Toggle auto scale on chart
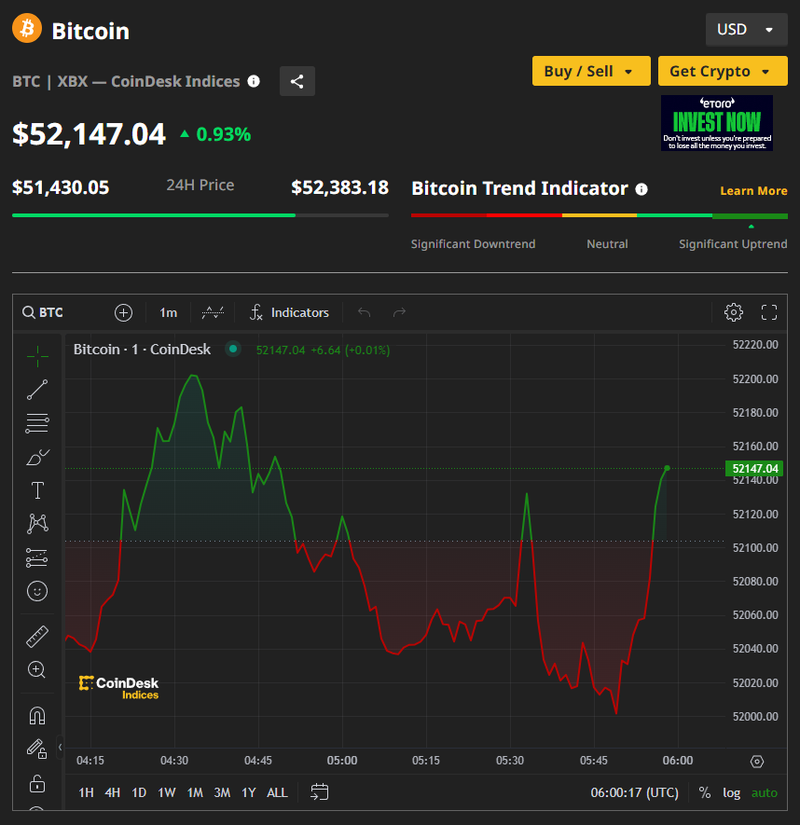This screenshot has height=825, width=800. tap(764, 792)
